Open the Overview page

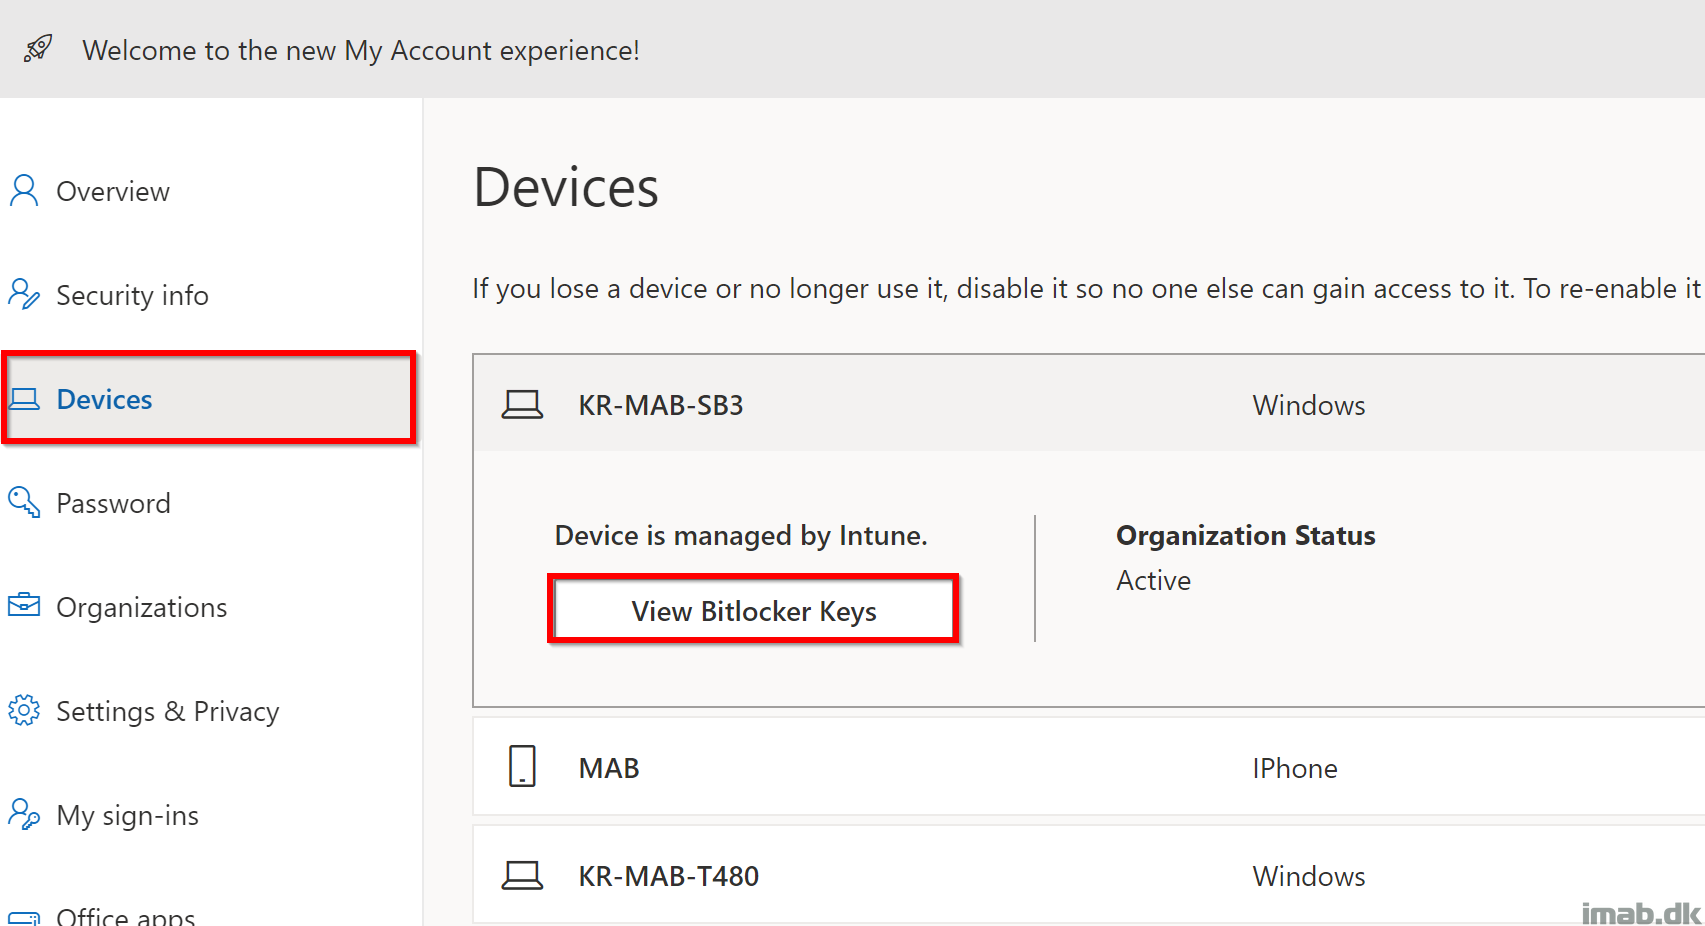(112, 191)
